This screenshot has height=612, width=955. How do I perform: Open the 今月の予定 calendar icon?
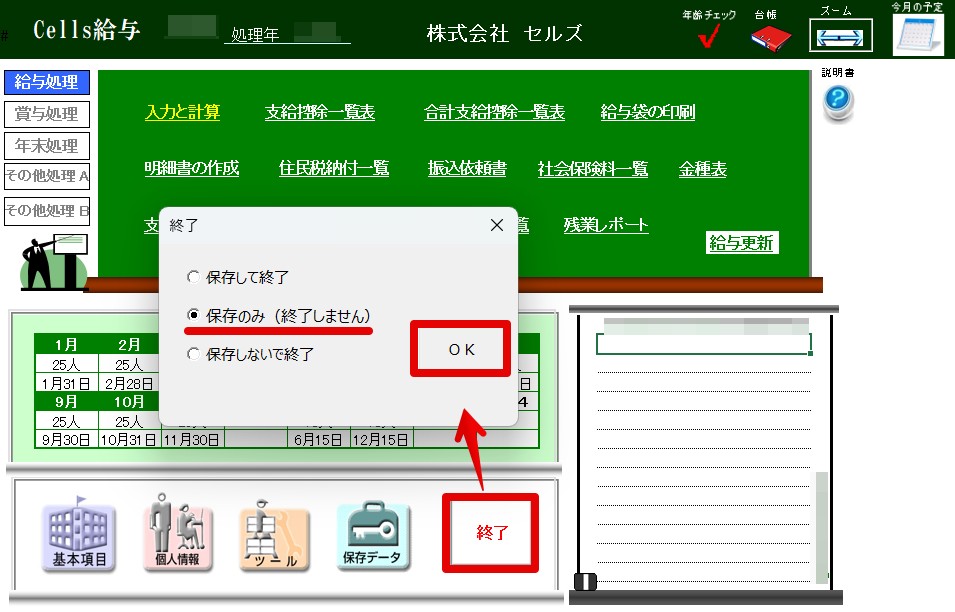[x=918, y=35]
